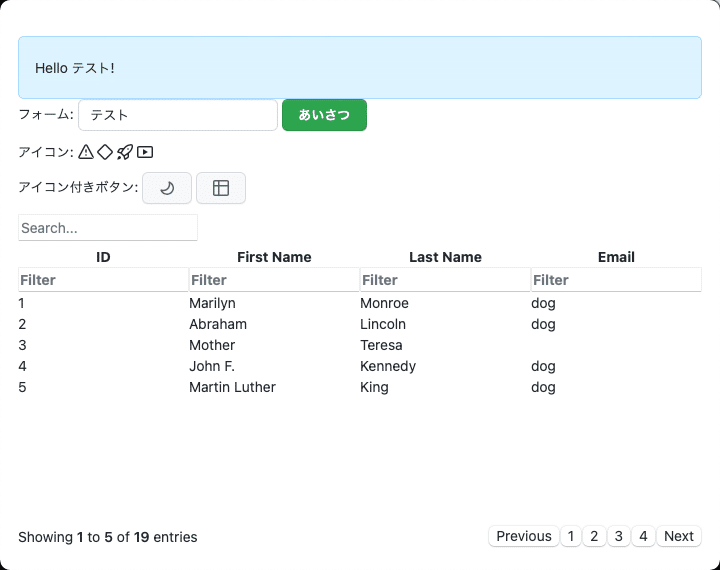Select the Abraham Lincoln table row
The height and width of the screenshot is (570, 720).
[x=360, y=324]
